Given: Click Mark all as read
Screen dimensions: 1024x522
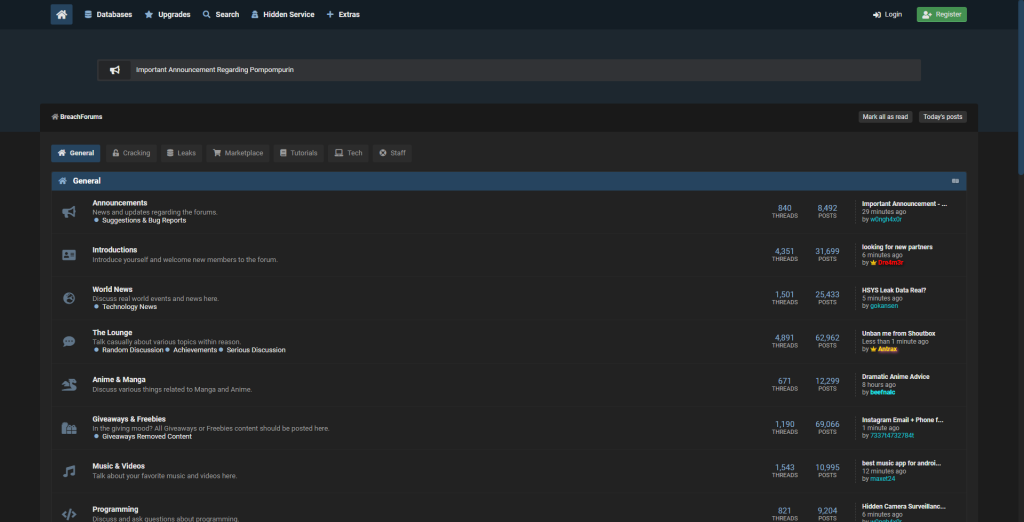Looking at the screenshot, I should point(885,117).
